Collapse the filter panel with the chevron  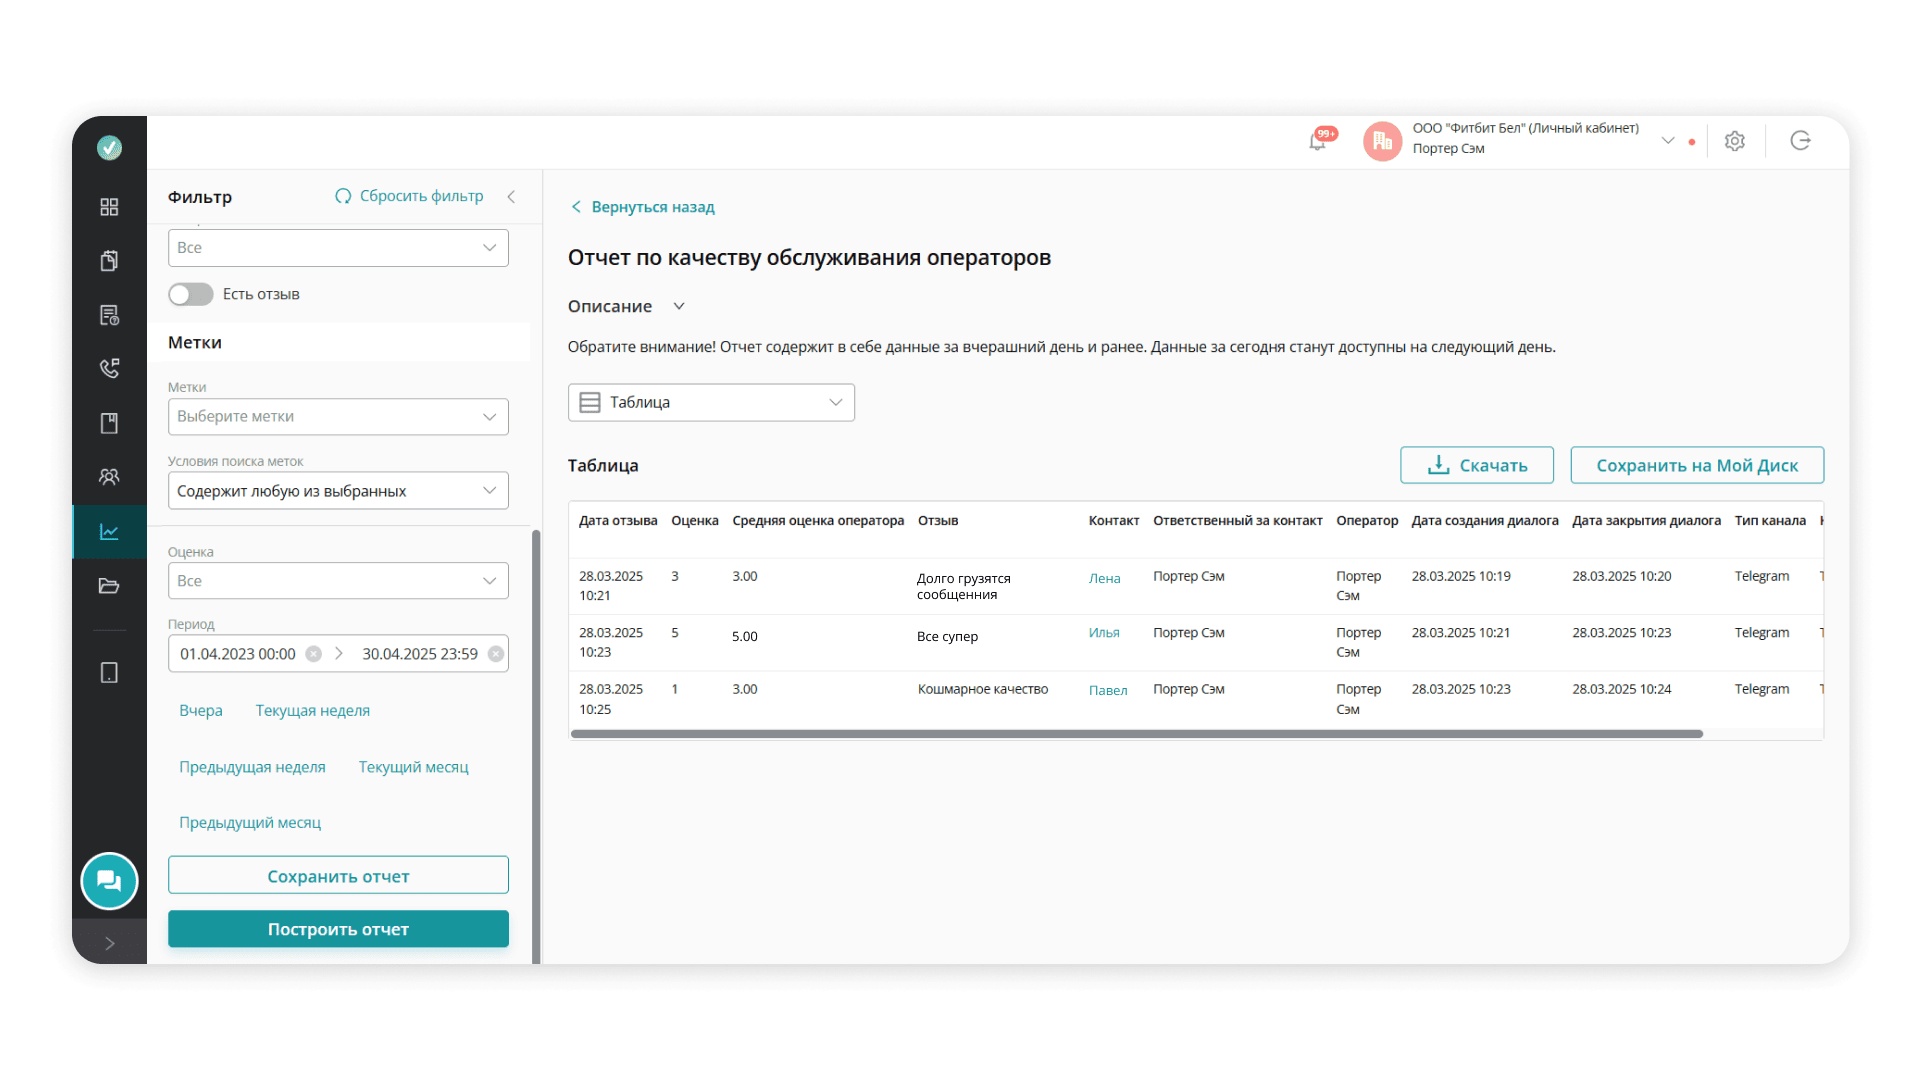511,197
